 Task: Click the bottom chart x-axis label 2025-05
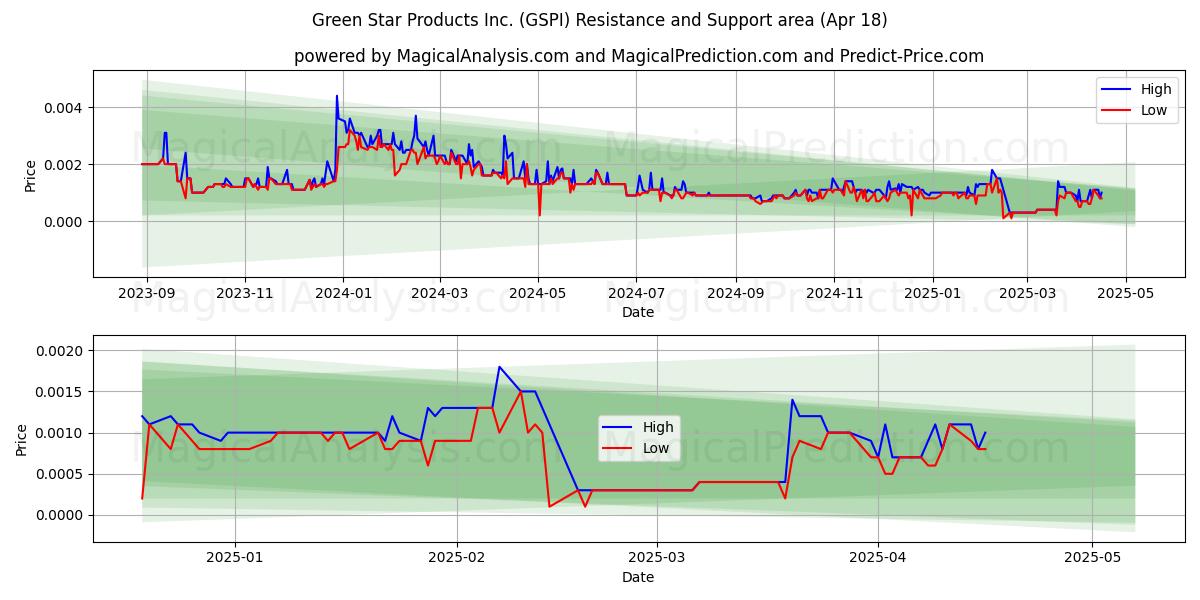[1093, 559]
